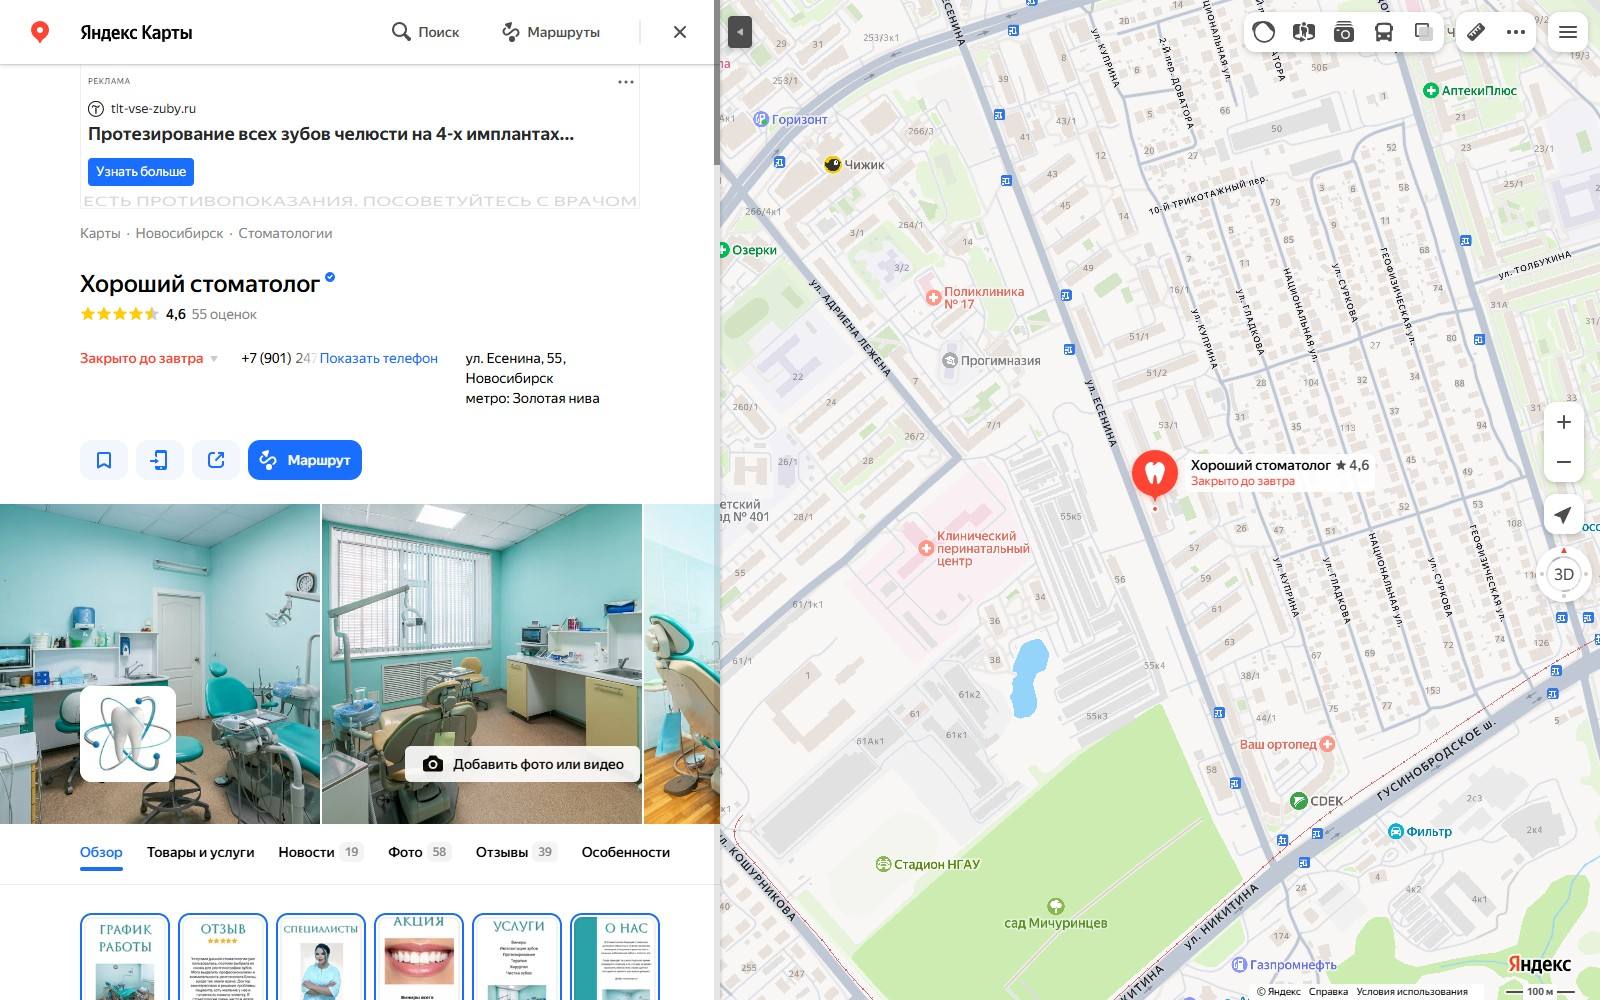The width and height of the screenshot is (1600, 1000).
Task: Open more map tools three-dot menu
Action: click(1516, 32)
